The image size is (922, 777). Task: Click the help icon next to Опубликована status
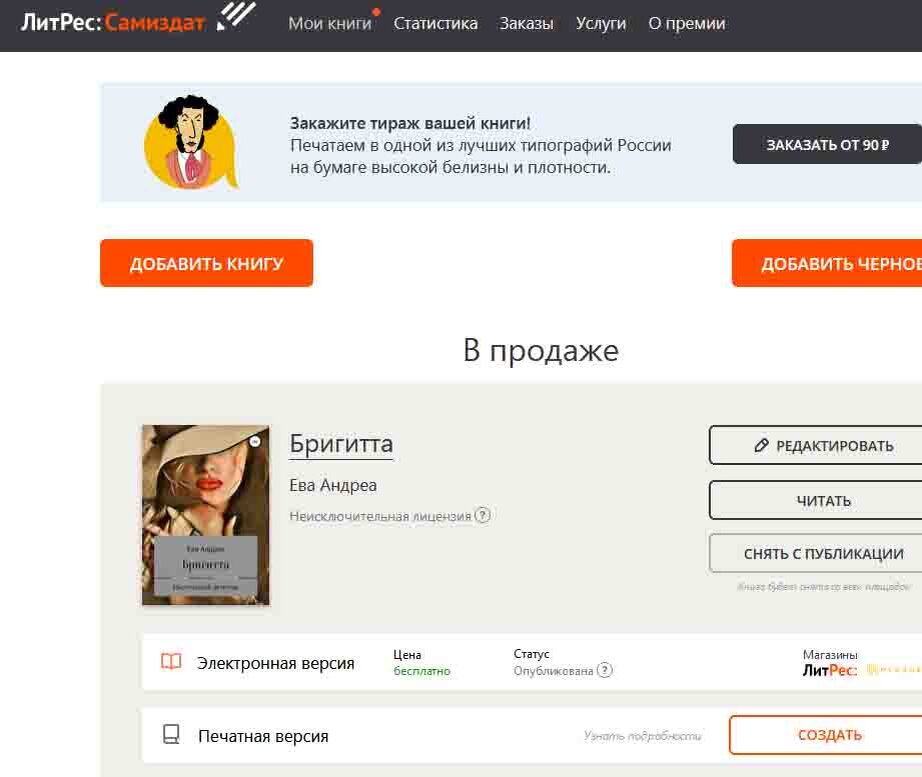click(604, 670)
